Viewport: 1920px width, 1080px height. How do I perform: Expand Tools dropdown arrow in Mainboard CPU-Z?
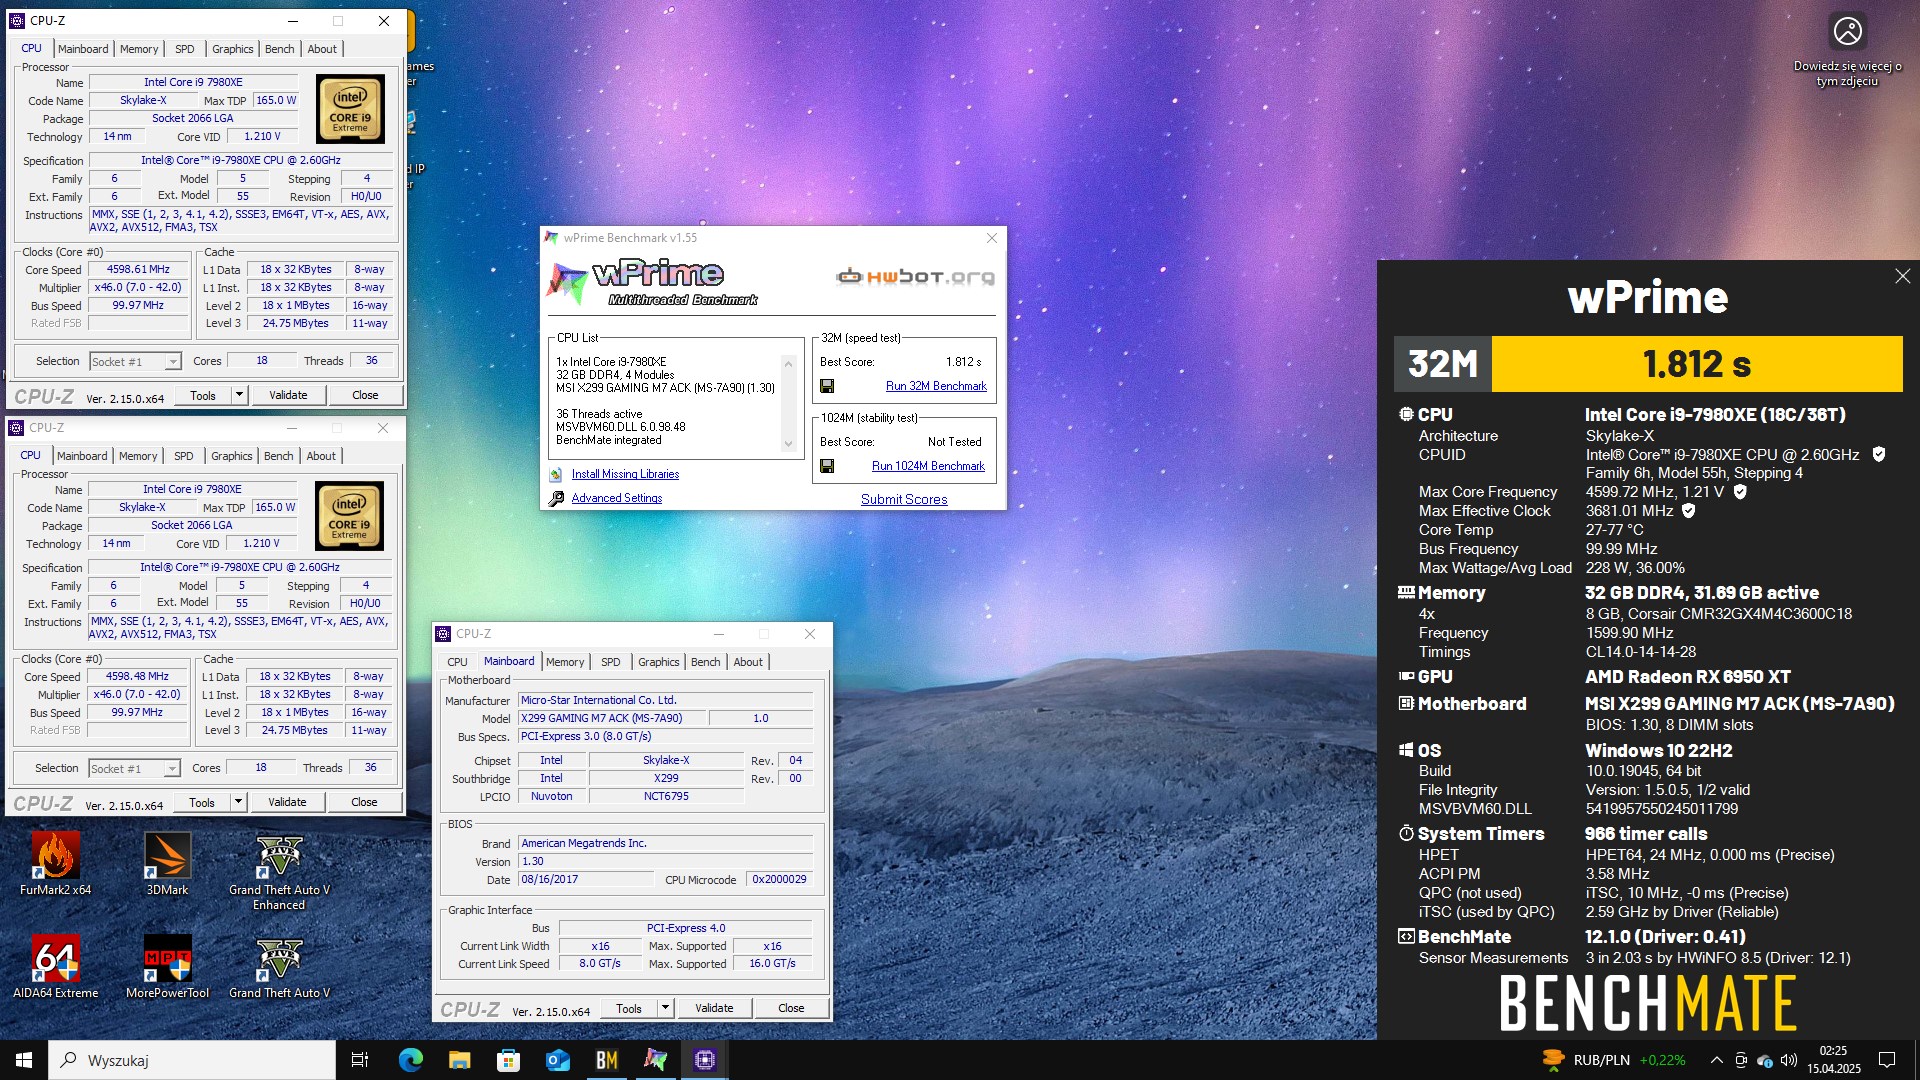(x=665, y=1008)
